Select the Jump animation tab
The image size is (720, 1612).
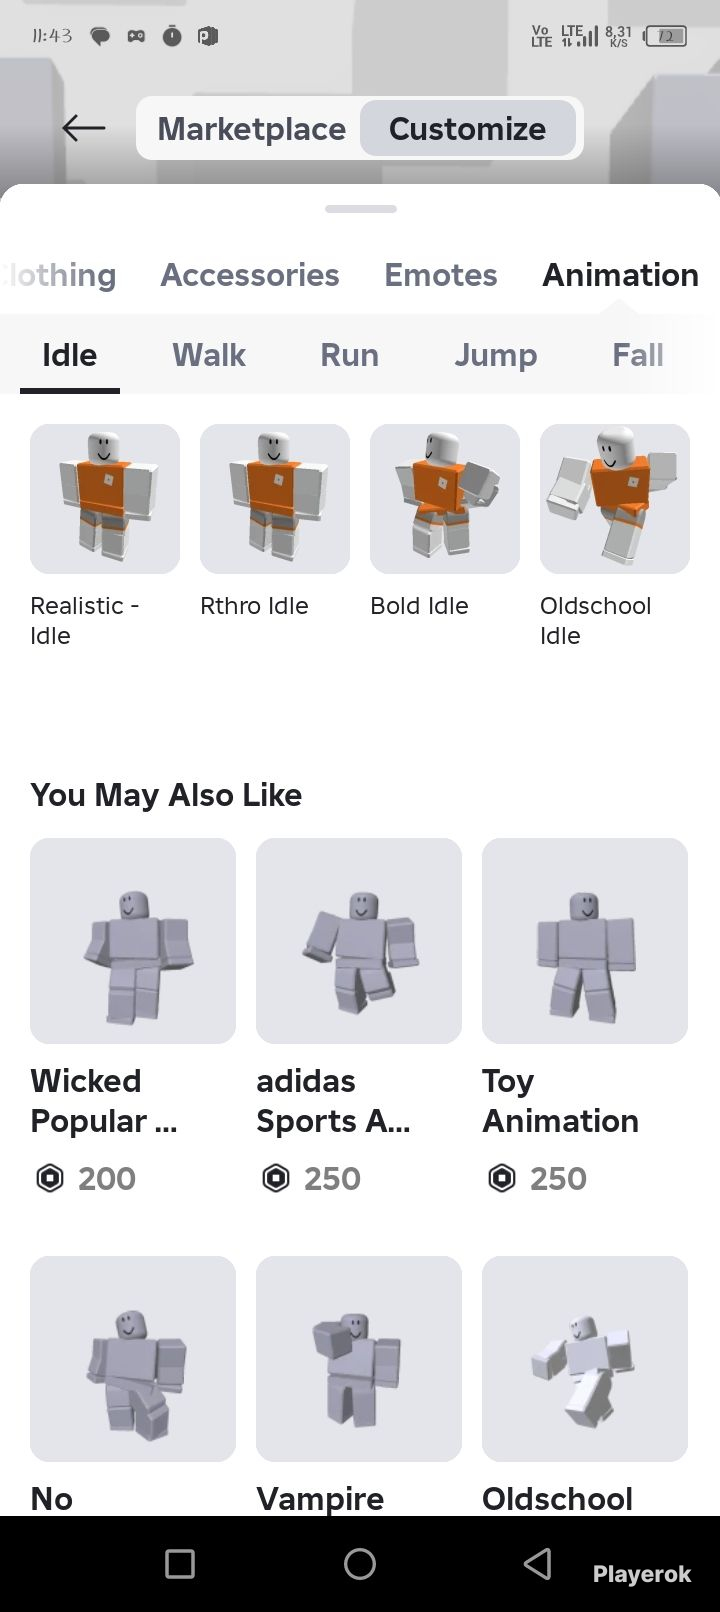point(496,355)
